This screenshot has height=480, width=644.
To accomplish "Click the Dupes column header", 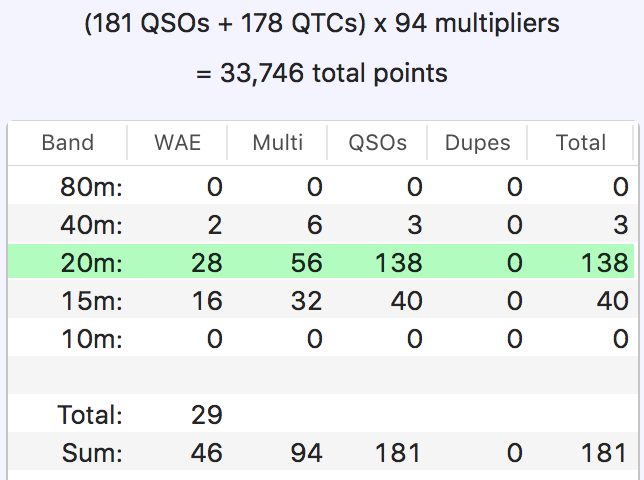I will [477, 143].
